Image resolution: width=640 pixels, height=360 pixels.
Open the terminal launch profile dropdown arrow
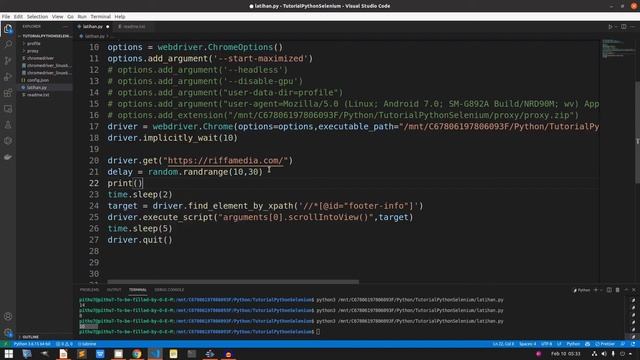coord(601,290)
